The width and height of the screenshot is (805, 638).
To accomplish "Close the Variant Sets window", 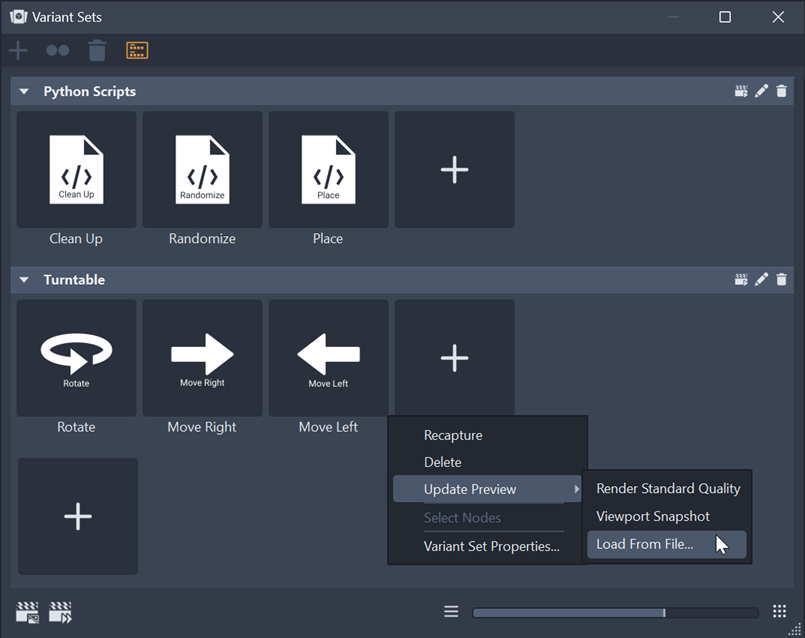I will 778,17.
